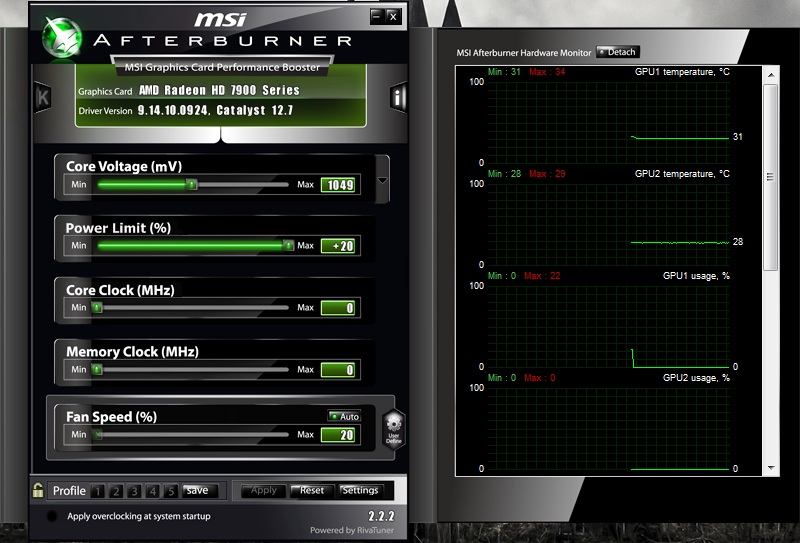Click the Core Clock slider handle
The width and height of the screenshot is (800, 543).
97,307
